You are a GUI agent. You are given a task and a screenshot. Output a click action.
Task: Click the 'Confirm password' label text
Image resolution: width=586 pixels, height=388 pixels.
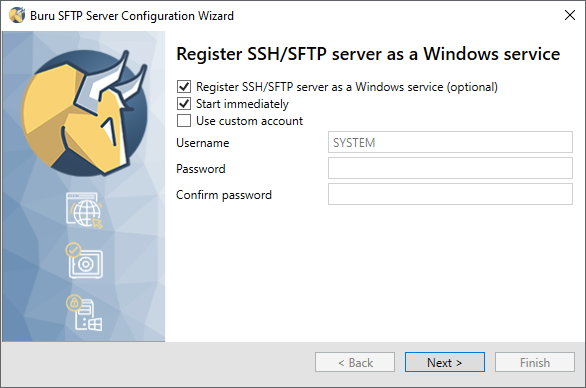pos(224,195)
